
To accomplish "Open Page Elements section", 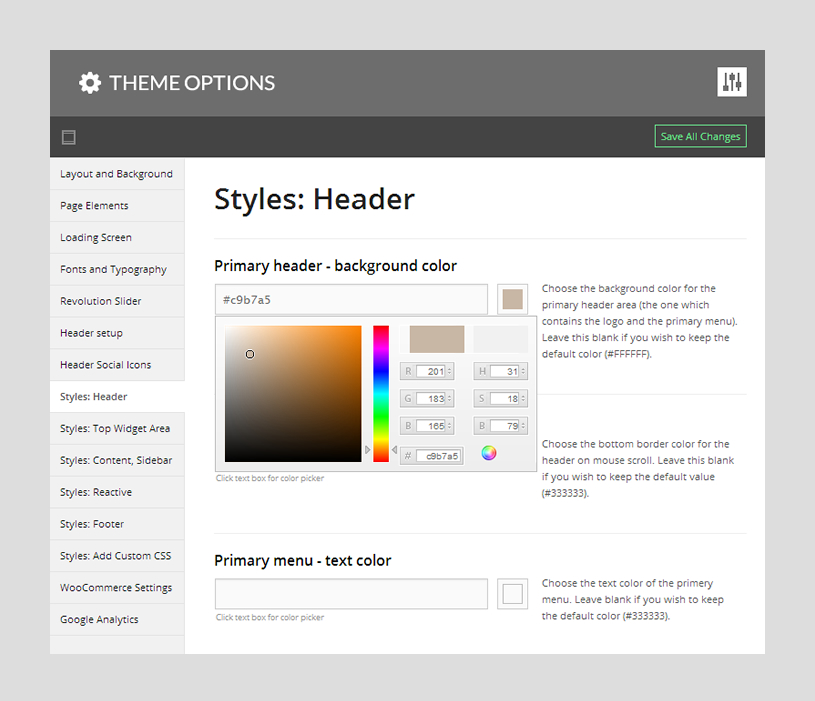I will pos(117,206).
